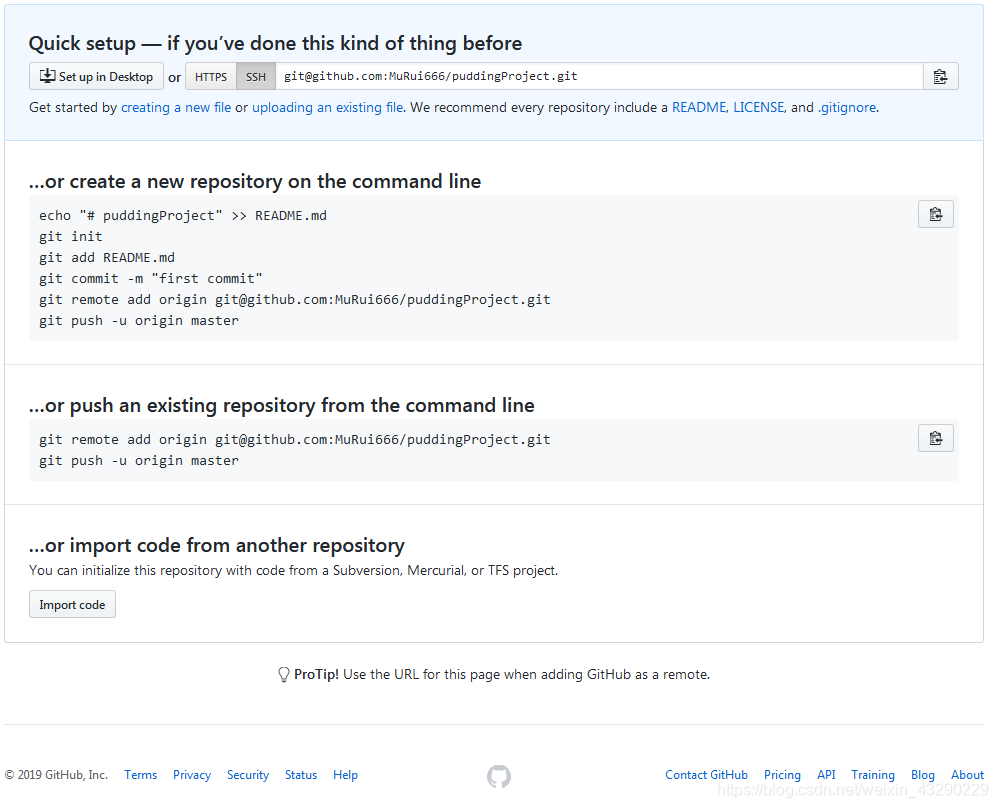Copy the new repository commands block
Image resolution: width=998 pixels, height=808 pixels.
pos(936,214)
